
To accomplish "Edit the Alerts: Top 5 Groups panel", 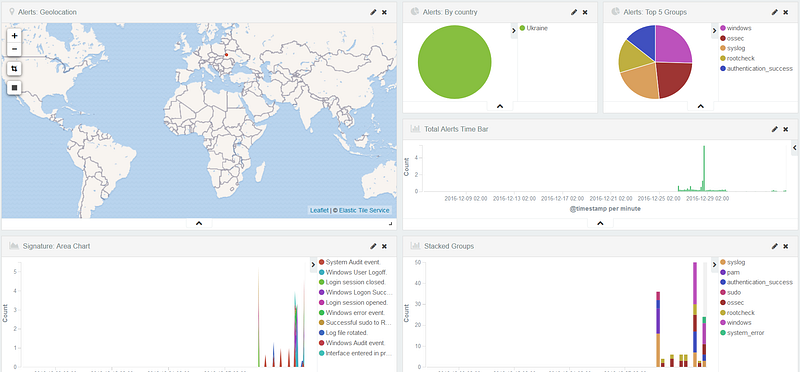I will point(774,12).
